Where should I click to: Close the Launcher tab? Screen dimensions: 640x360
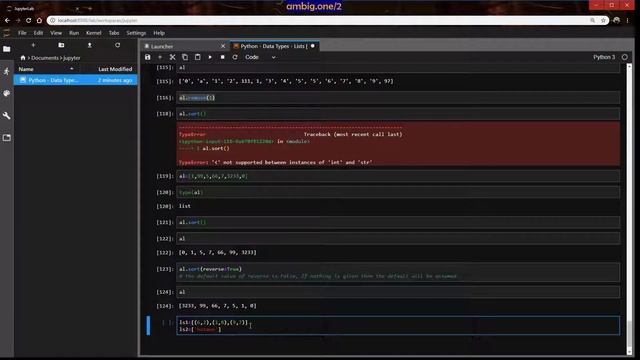(223, 46)
